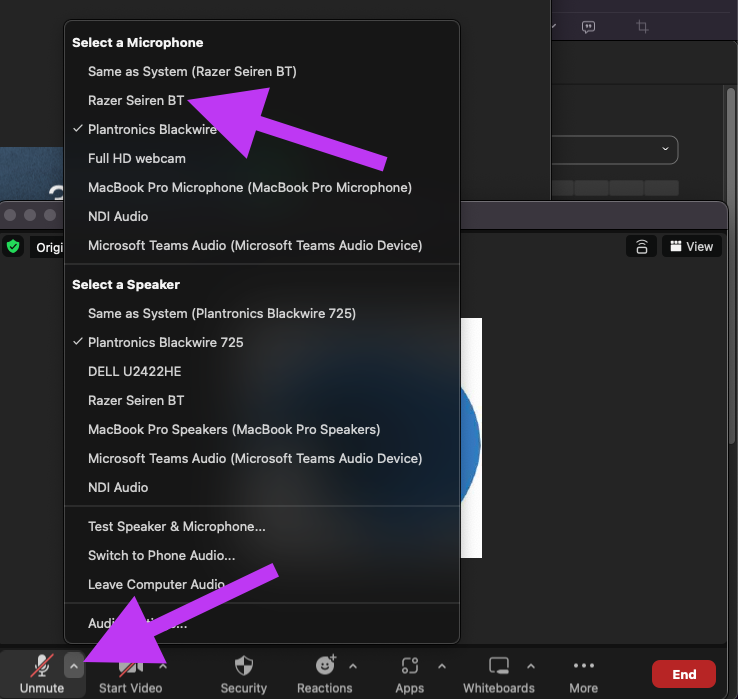Select Razer Seiren BT as microphone
Image resolution: width=738 pixels, height=699 pixels.
tap(262, 100)
